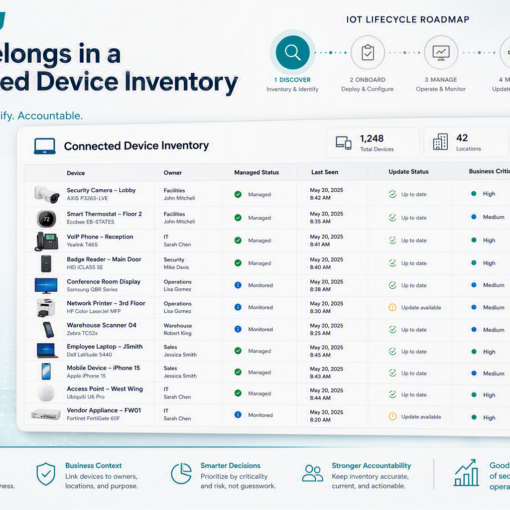The width and height of the screenshot is (510, 510).
Task: Click the laptop icon beside Connected Device Inventory
Action: 45,146
